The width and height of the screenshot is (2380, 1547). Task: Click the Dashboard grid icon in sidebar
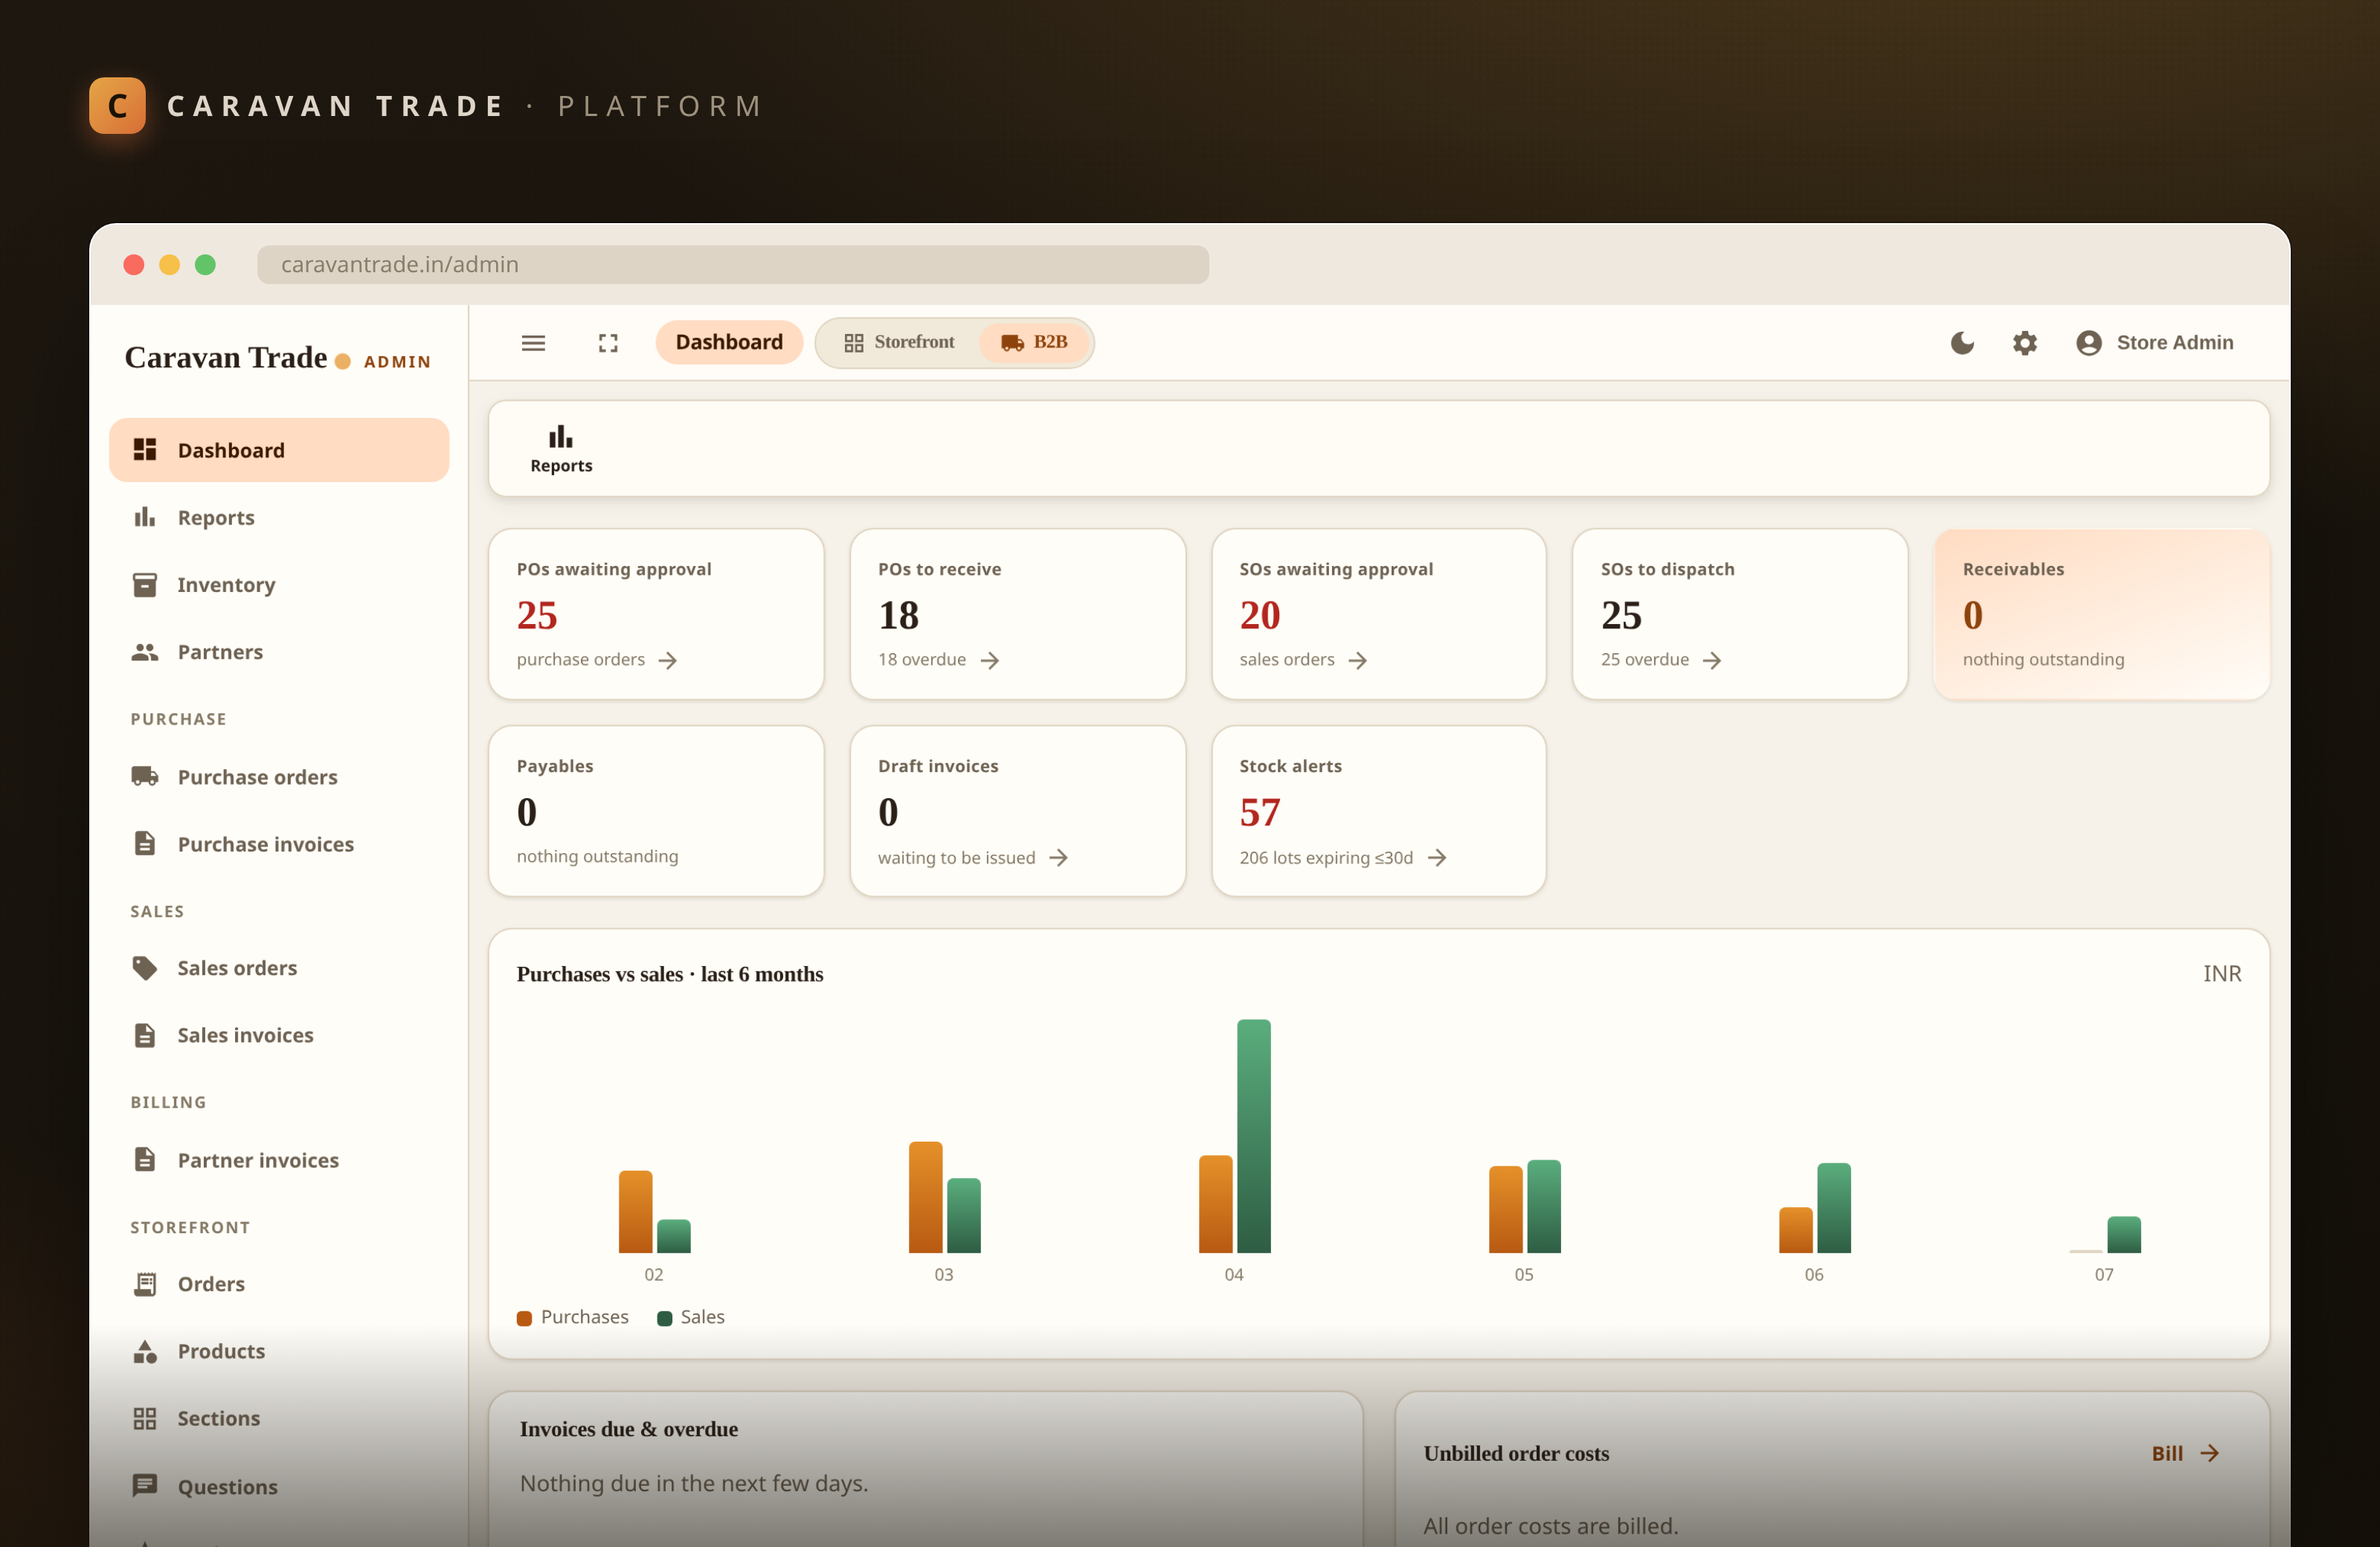(145, 450)
